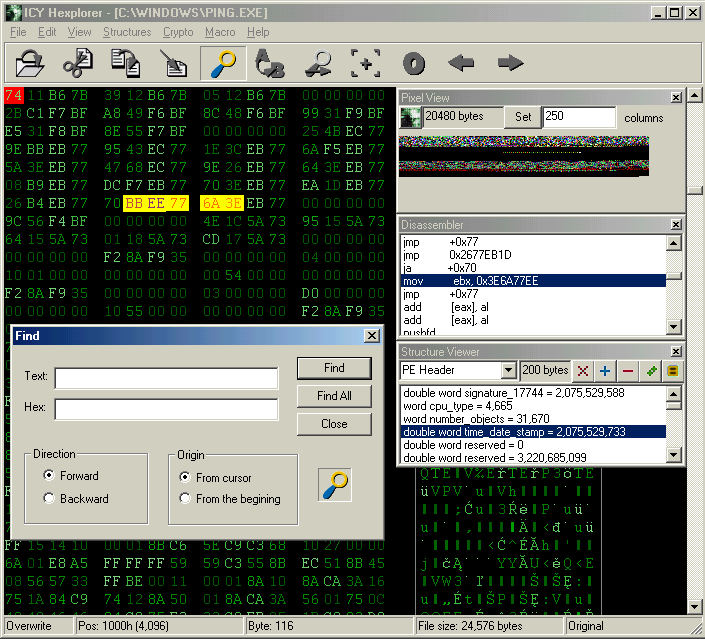
Task: Click the columns value field showing 250
Action: [x=579, y=117]
